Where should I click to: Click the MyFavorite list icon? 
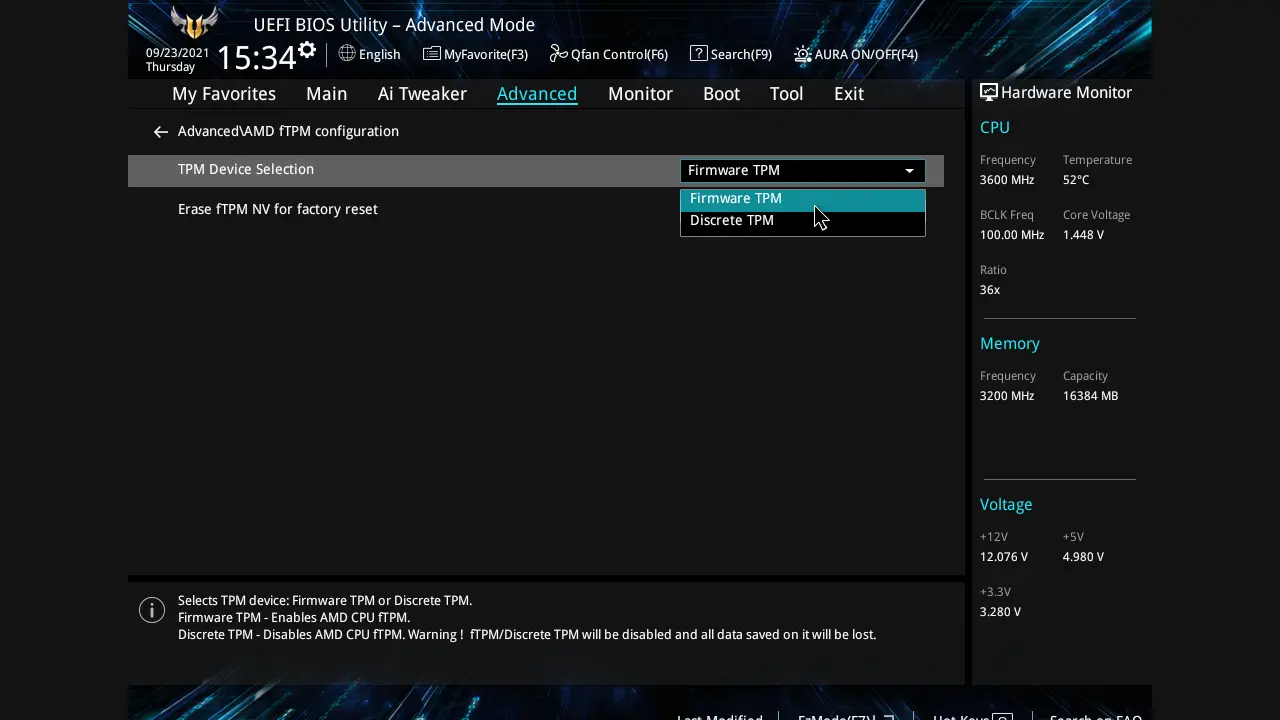pyautogui.click(x=432, y=54)
